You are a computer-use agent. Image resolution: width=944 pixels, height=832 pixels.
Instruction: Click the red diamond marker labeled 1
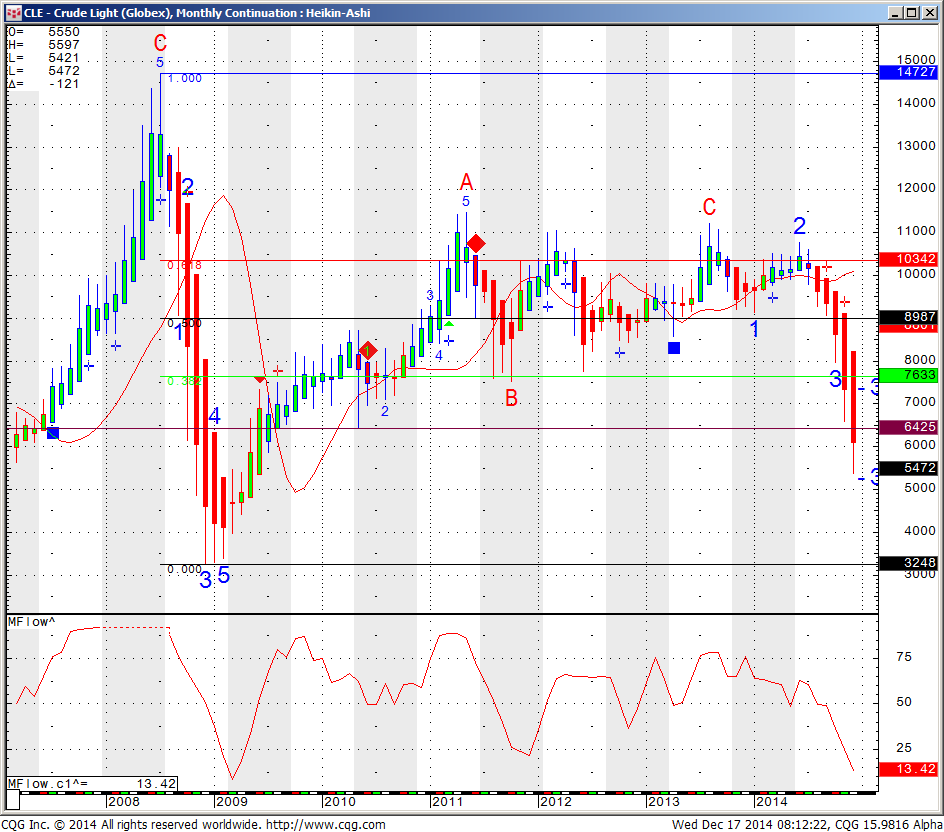point(368,351)
